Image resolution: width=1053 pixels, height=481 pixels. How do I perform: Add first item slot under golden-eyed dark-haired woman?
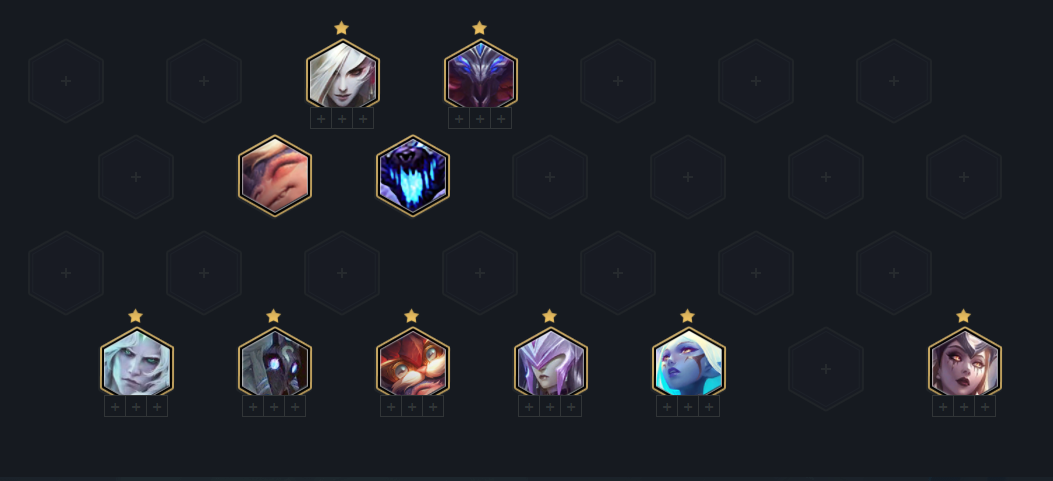[943, 406]
